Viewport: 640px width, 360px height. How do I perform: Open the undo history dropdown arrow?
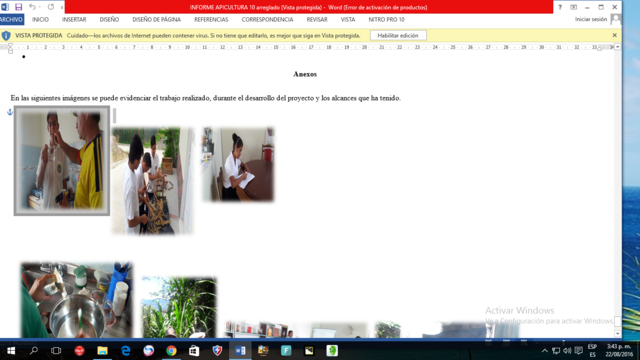pyautogui.click(x=40, y=7)
